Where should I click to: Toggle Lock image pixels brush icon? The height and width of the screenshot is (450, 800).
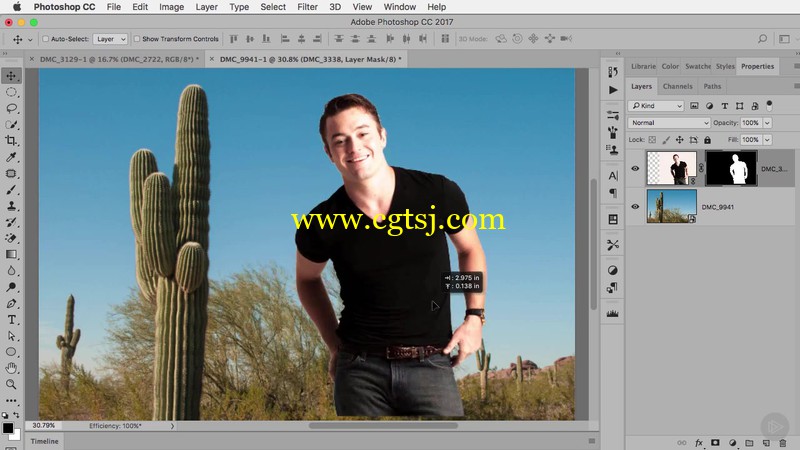(x=666, y=140)
